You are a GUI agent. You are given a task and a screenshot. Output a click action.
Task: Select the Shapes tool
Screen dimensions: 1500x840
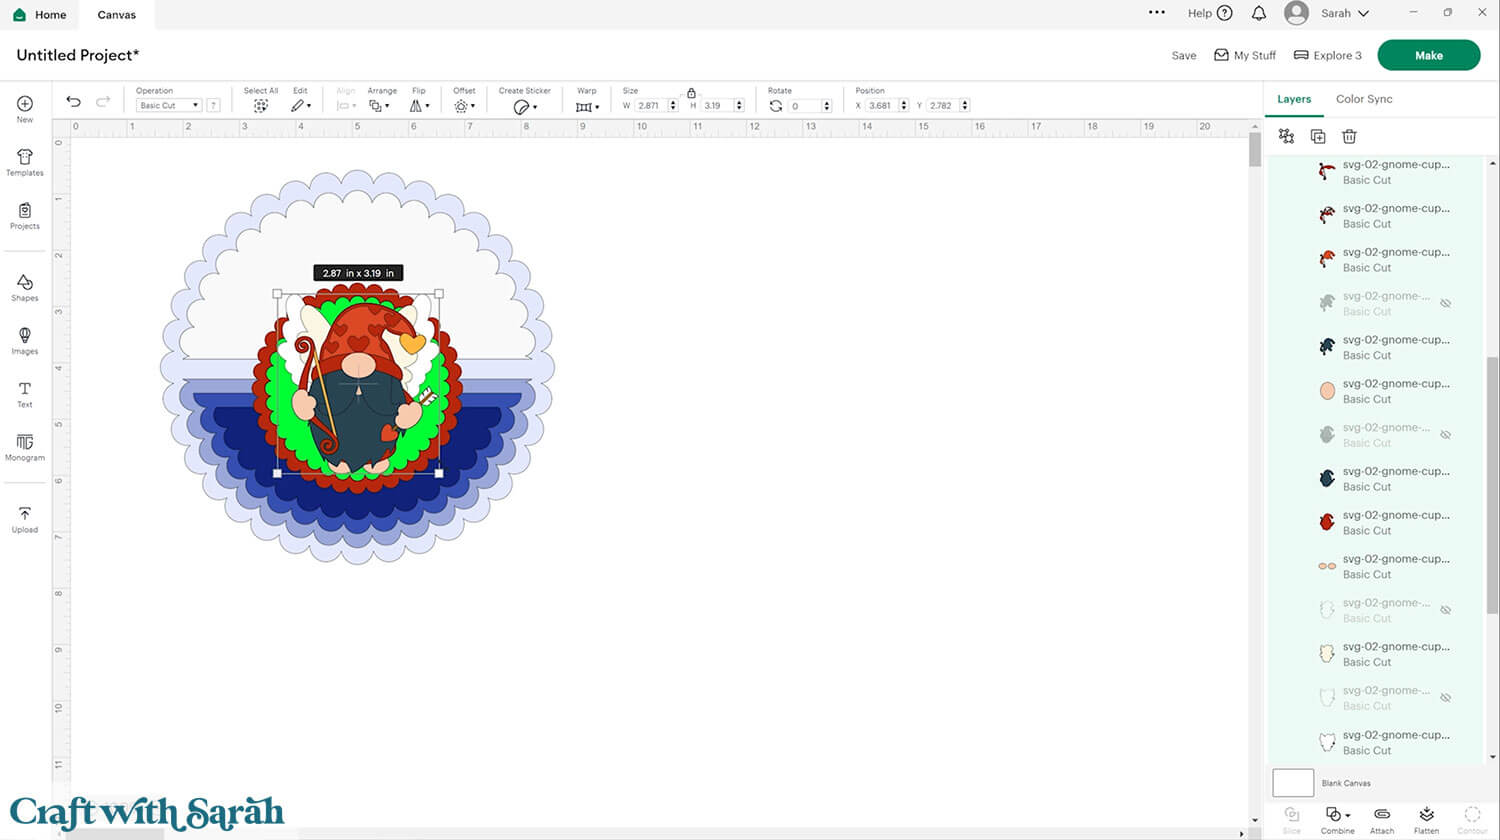[x=25, y=288]
